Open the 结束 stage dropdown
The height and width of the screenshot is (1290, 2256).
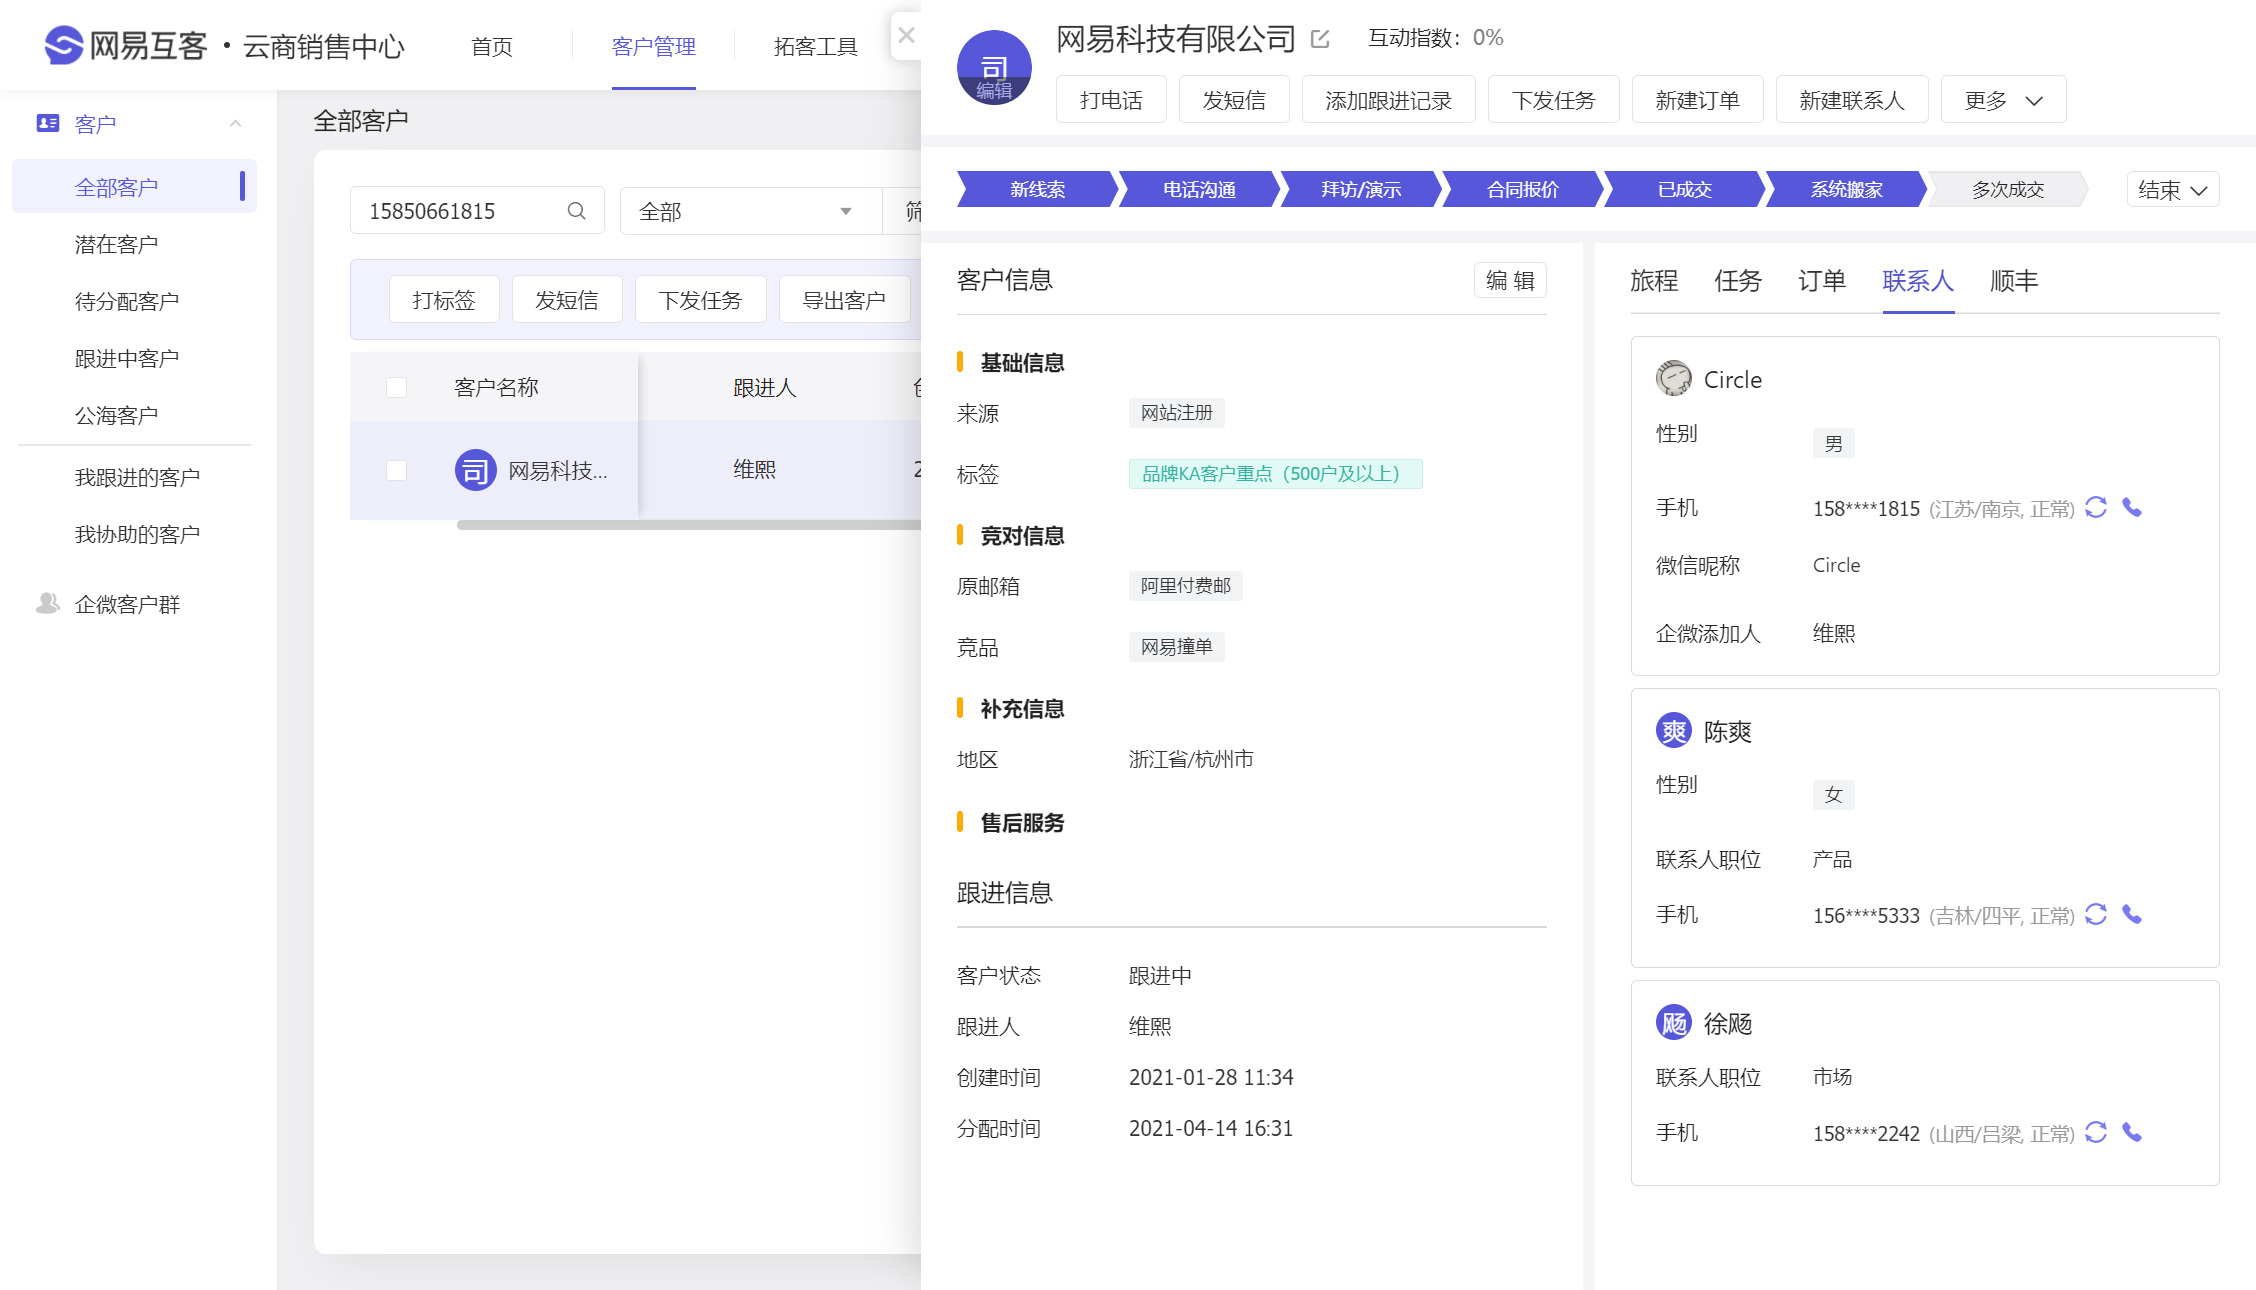pos(2172,190)
